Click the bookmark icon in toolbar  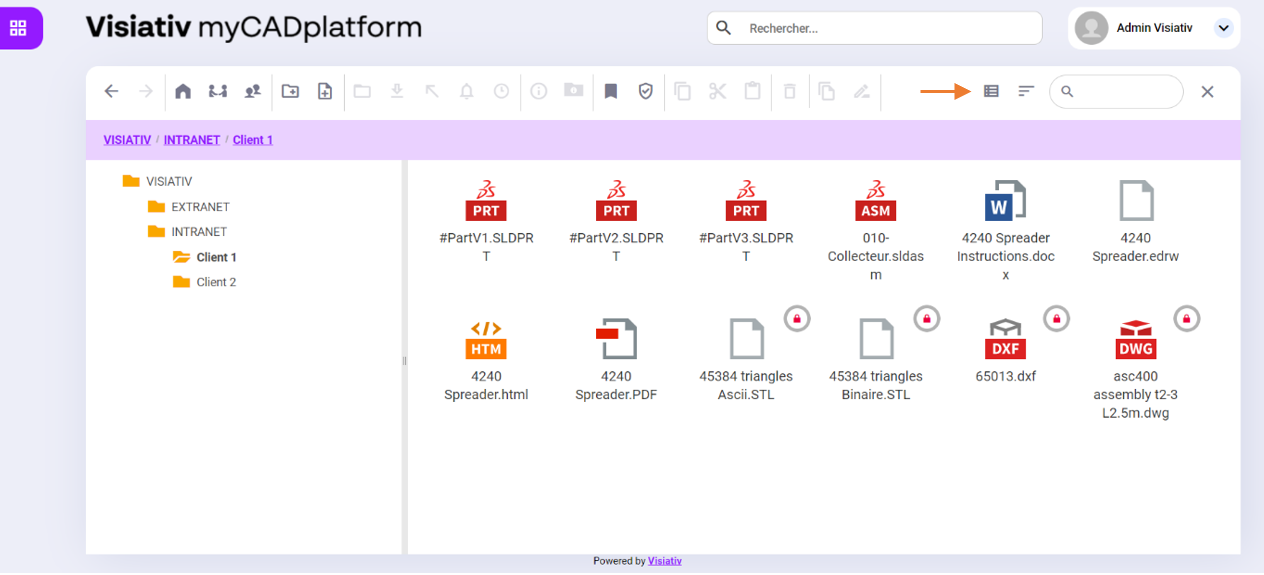click(x=611, y=91)
